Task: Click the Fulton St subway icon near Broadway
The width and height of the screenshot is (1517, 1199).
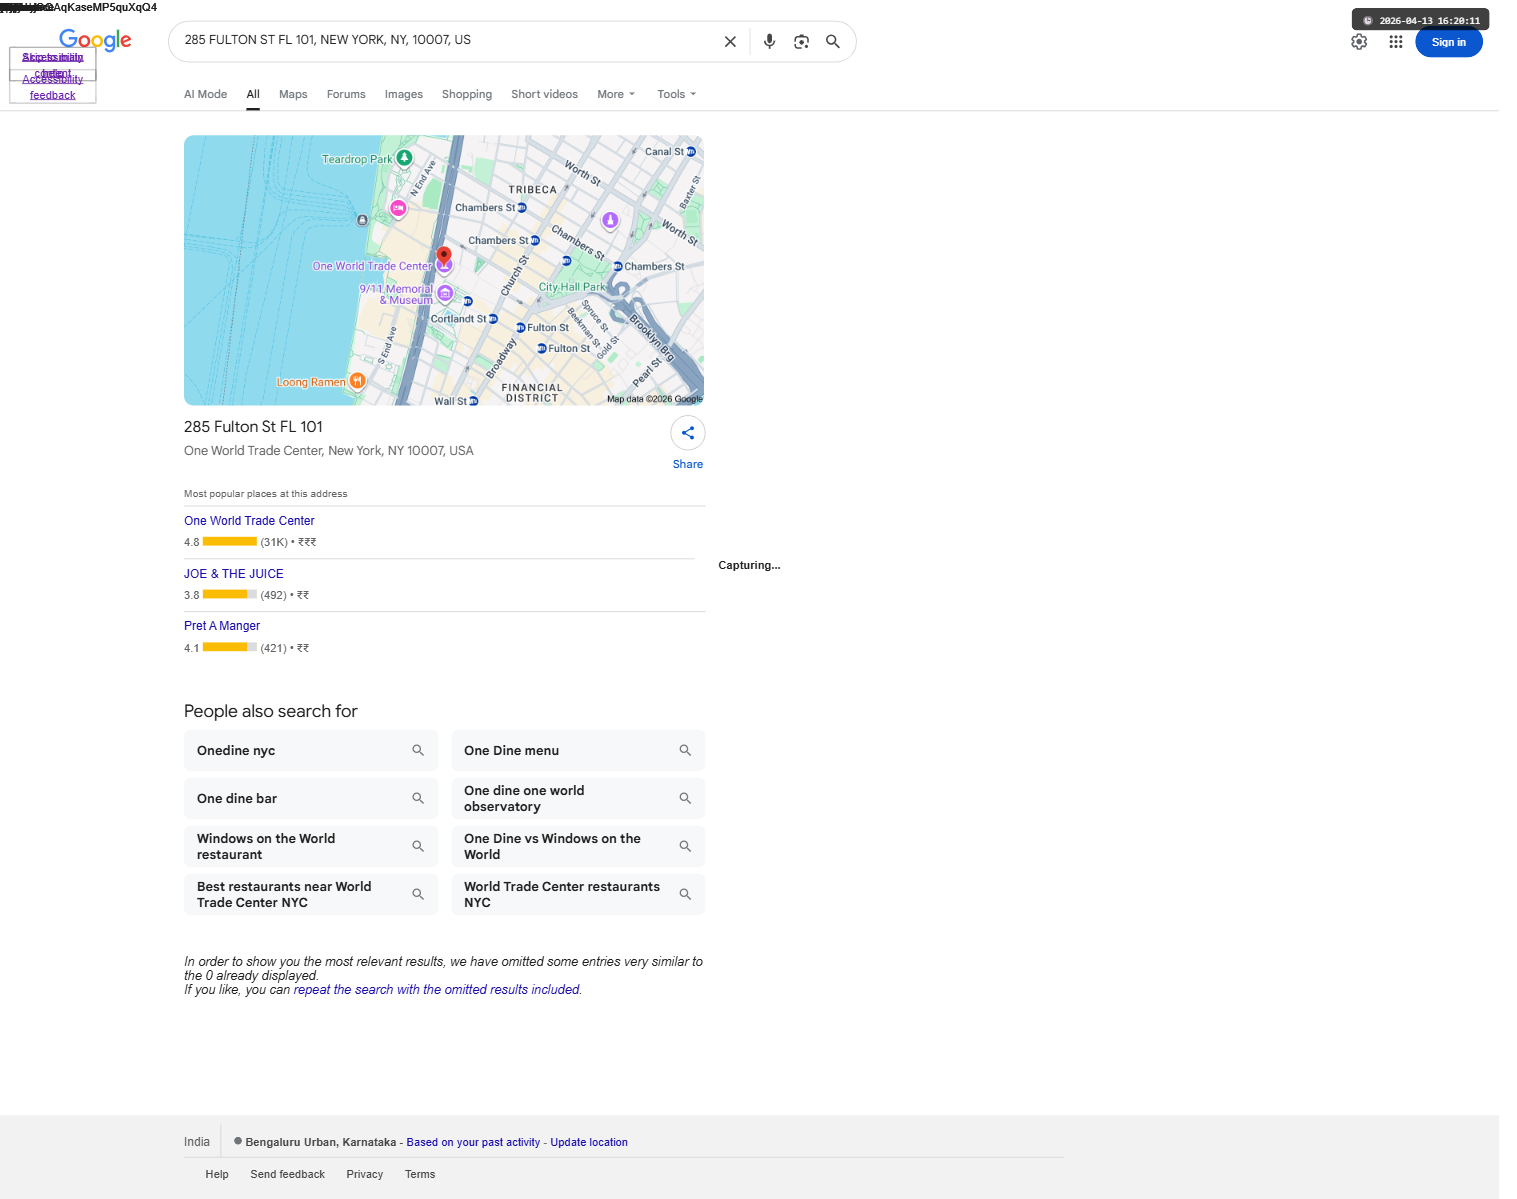Action: coord(521,328)
